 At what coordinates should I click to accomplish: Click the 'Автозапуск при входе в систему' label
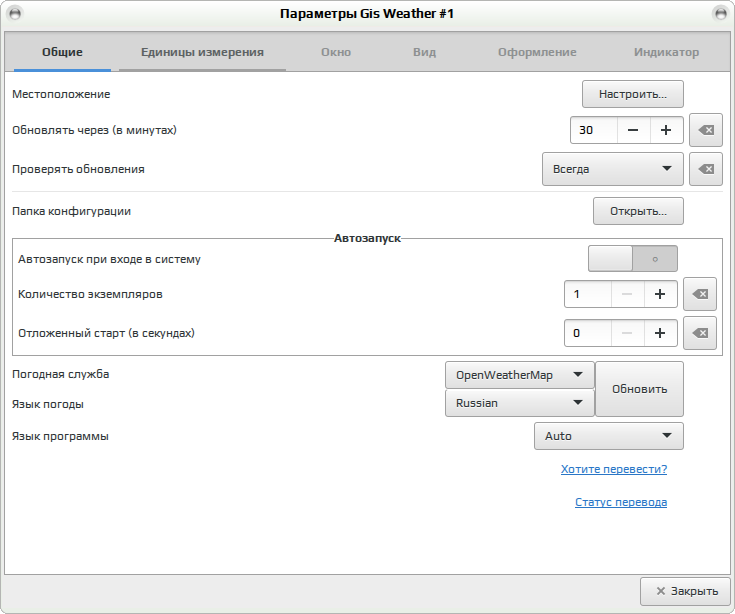pos(109,259)
